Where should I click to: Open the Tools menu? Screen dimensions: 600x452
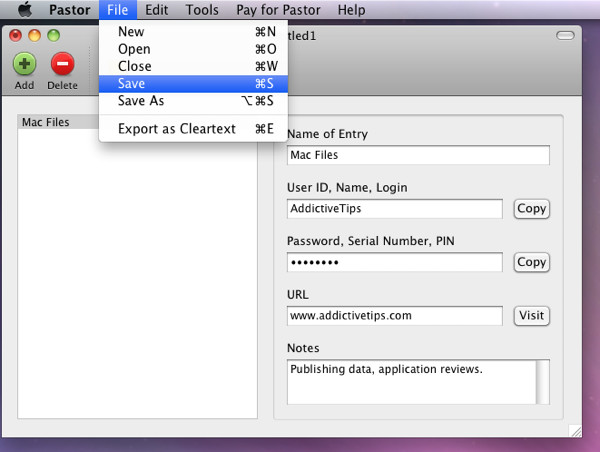coord(202,10)
